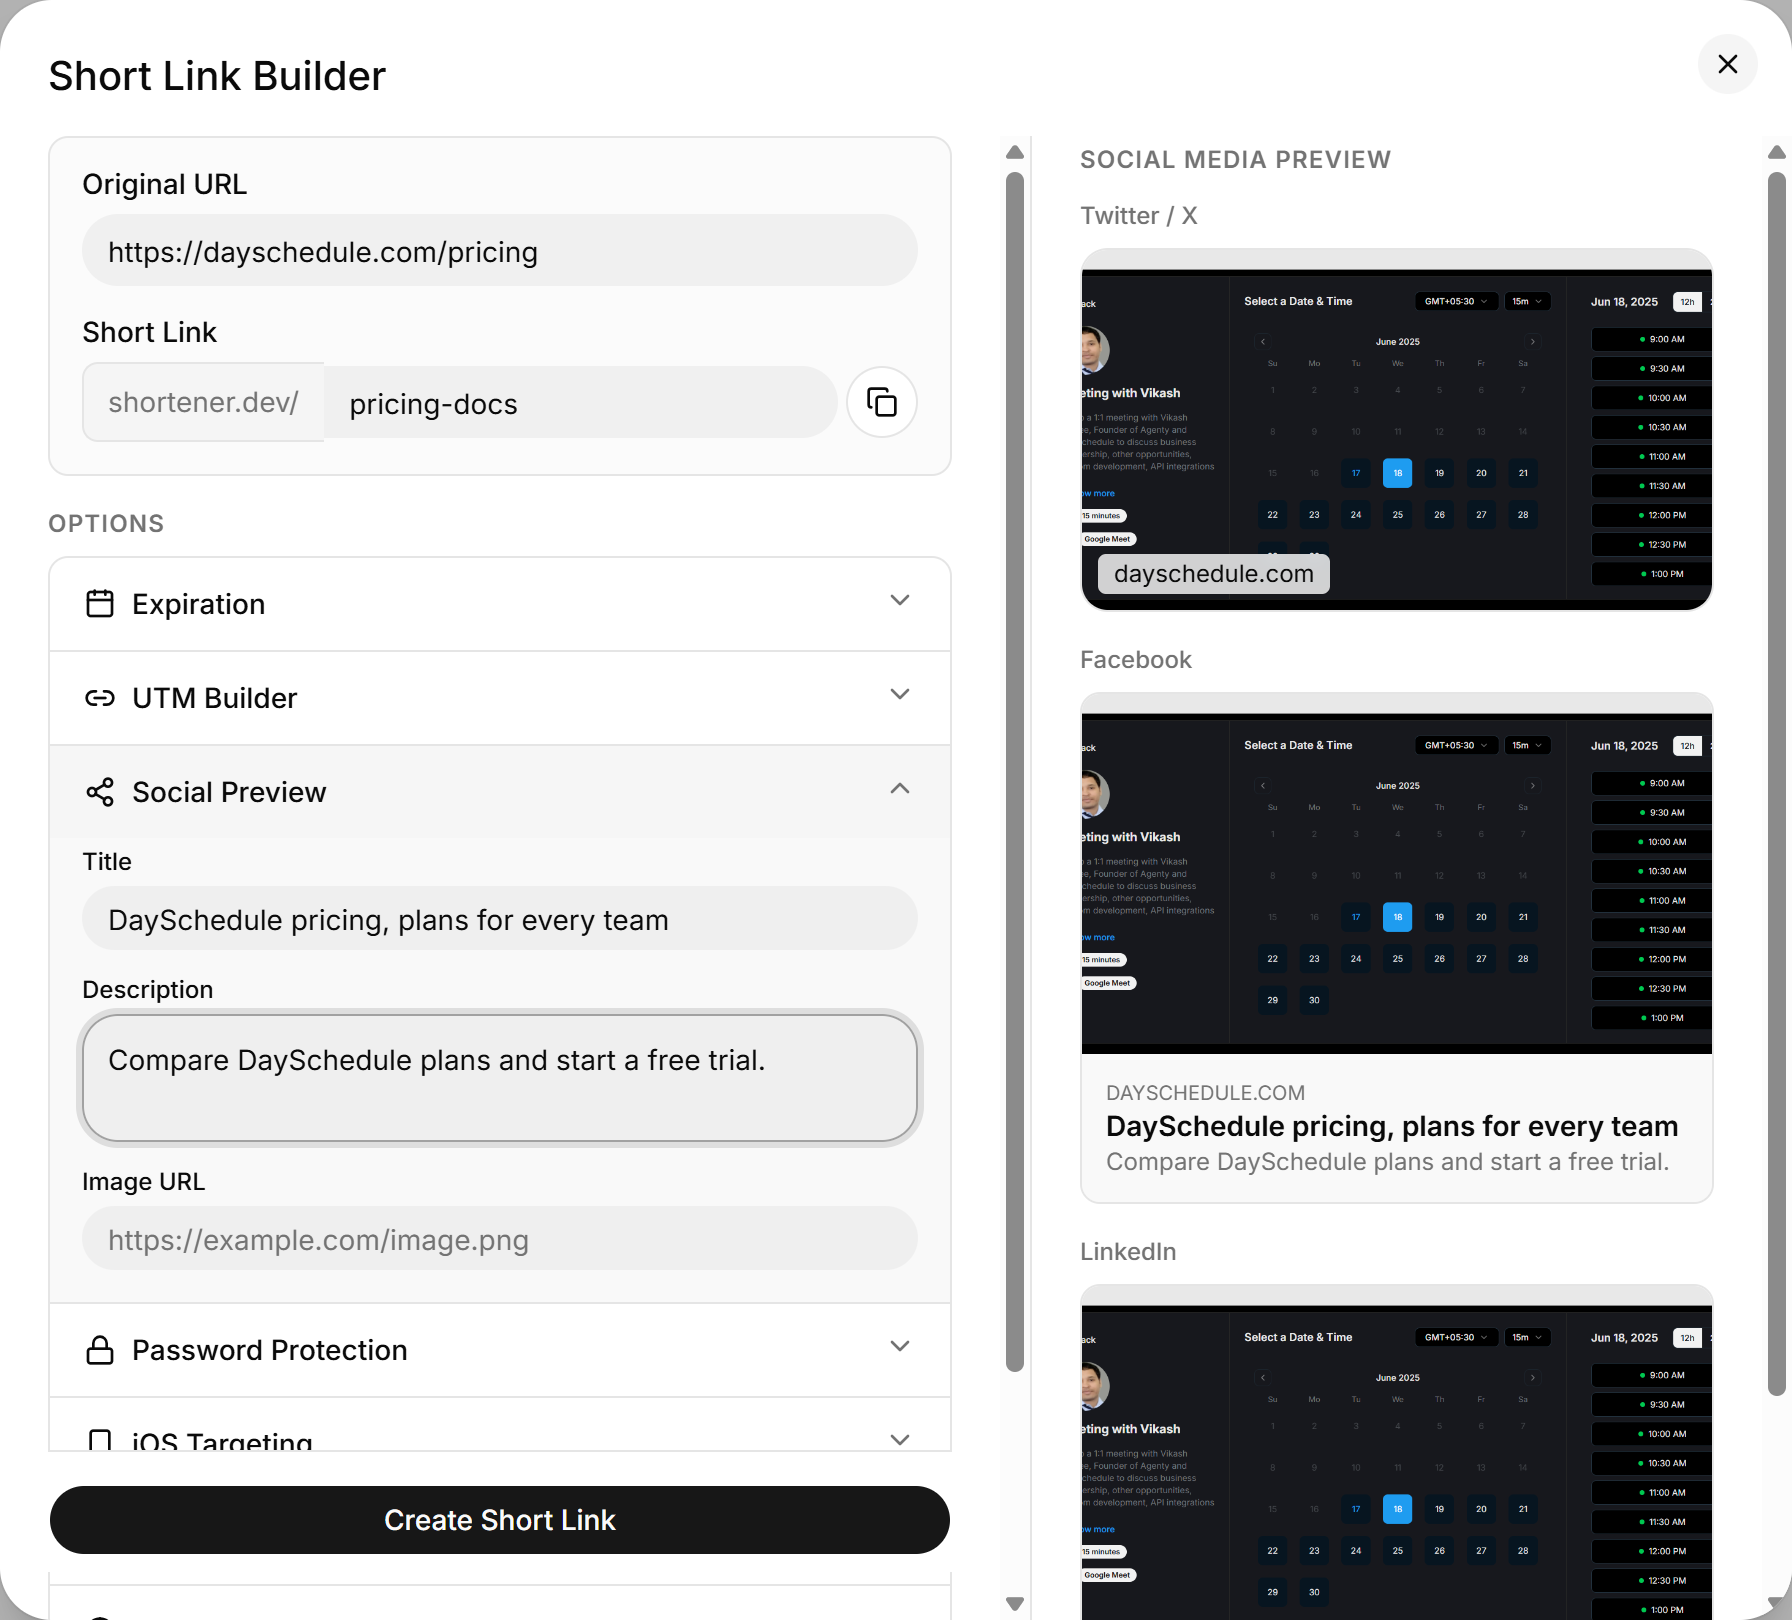Click the Create Short Link button
The image size is (1792, 1620).
tap(500, 1520)
